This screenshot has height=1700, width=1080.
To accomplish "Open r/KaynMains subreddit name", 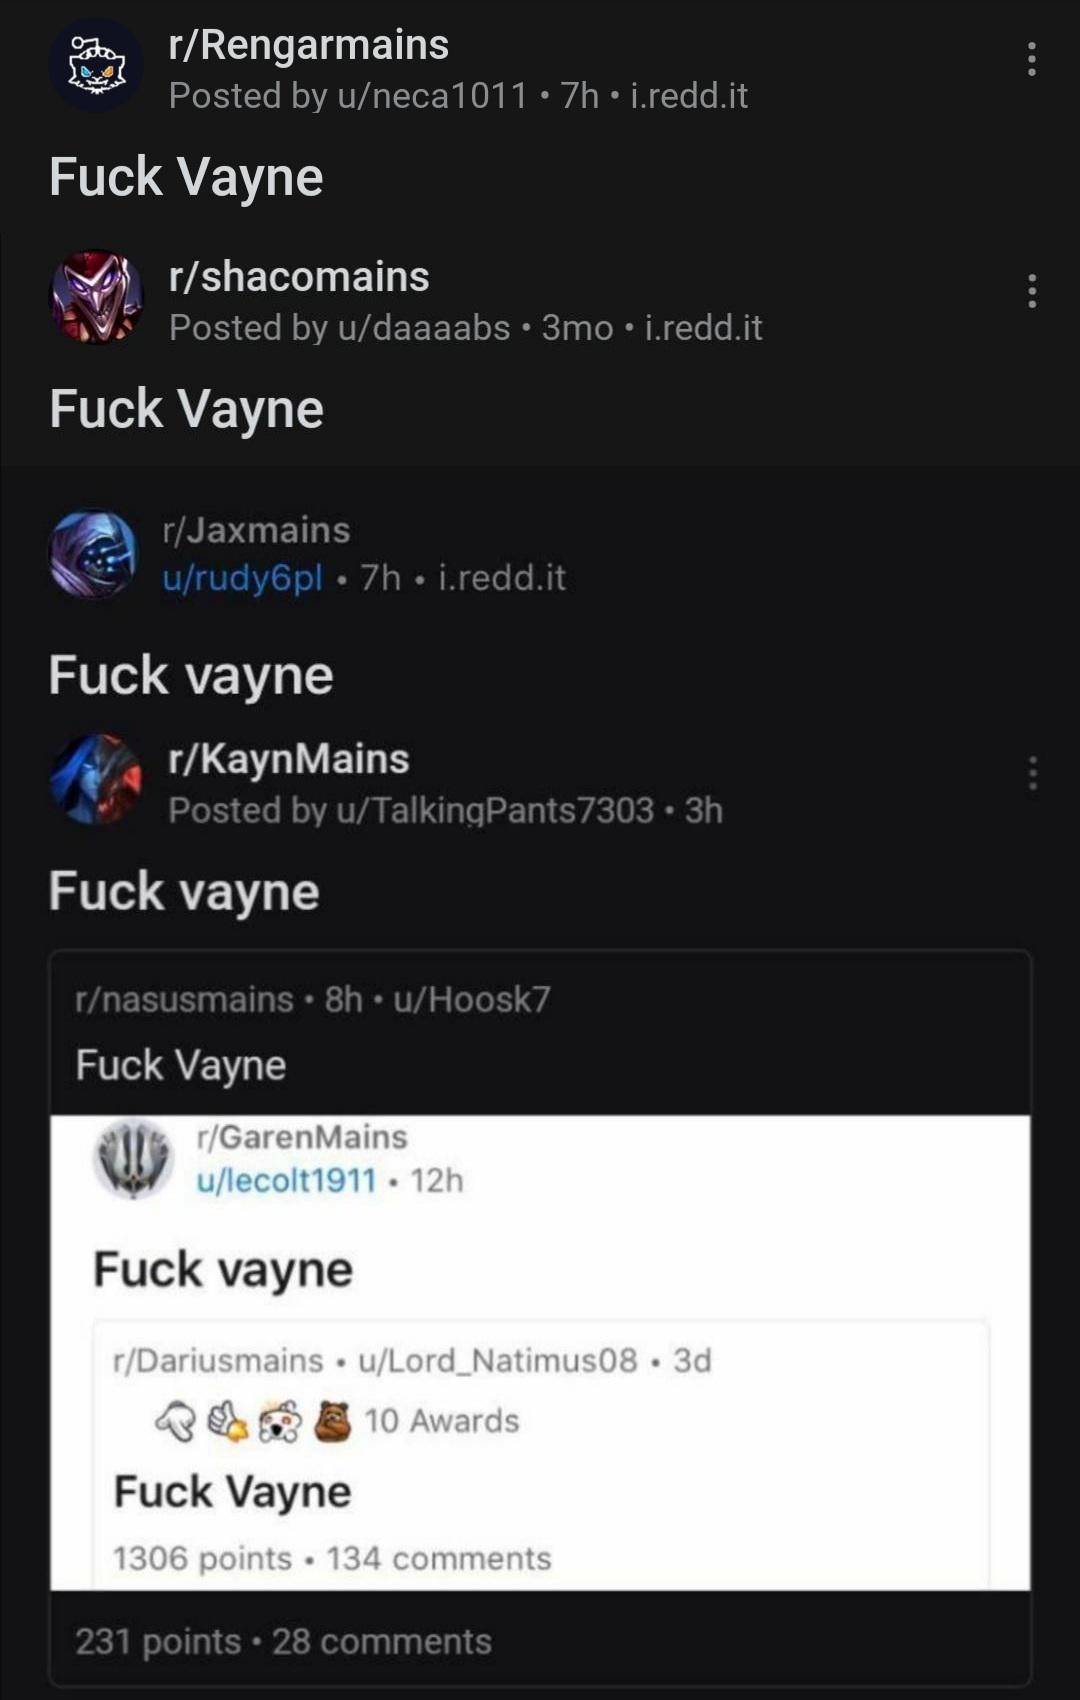I will point(289,759).
